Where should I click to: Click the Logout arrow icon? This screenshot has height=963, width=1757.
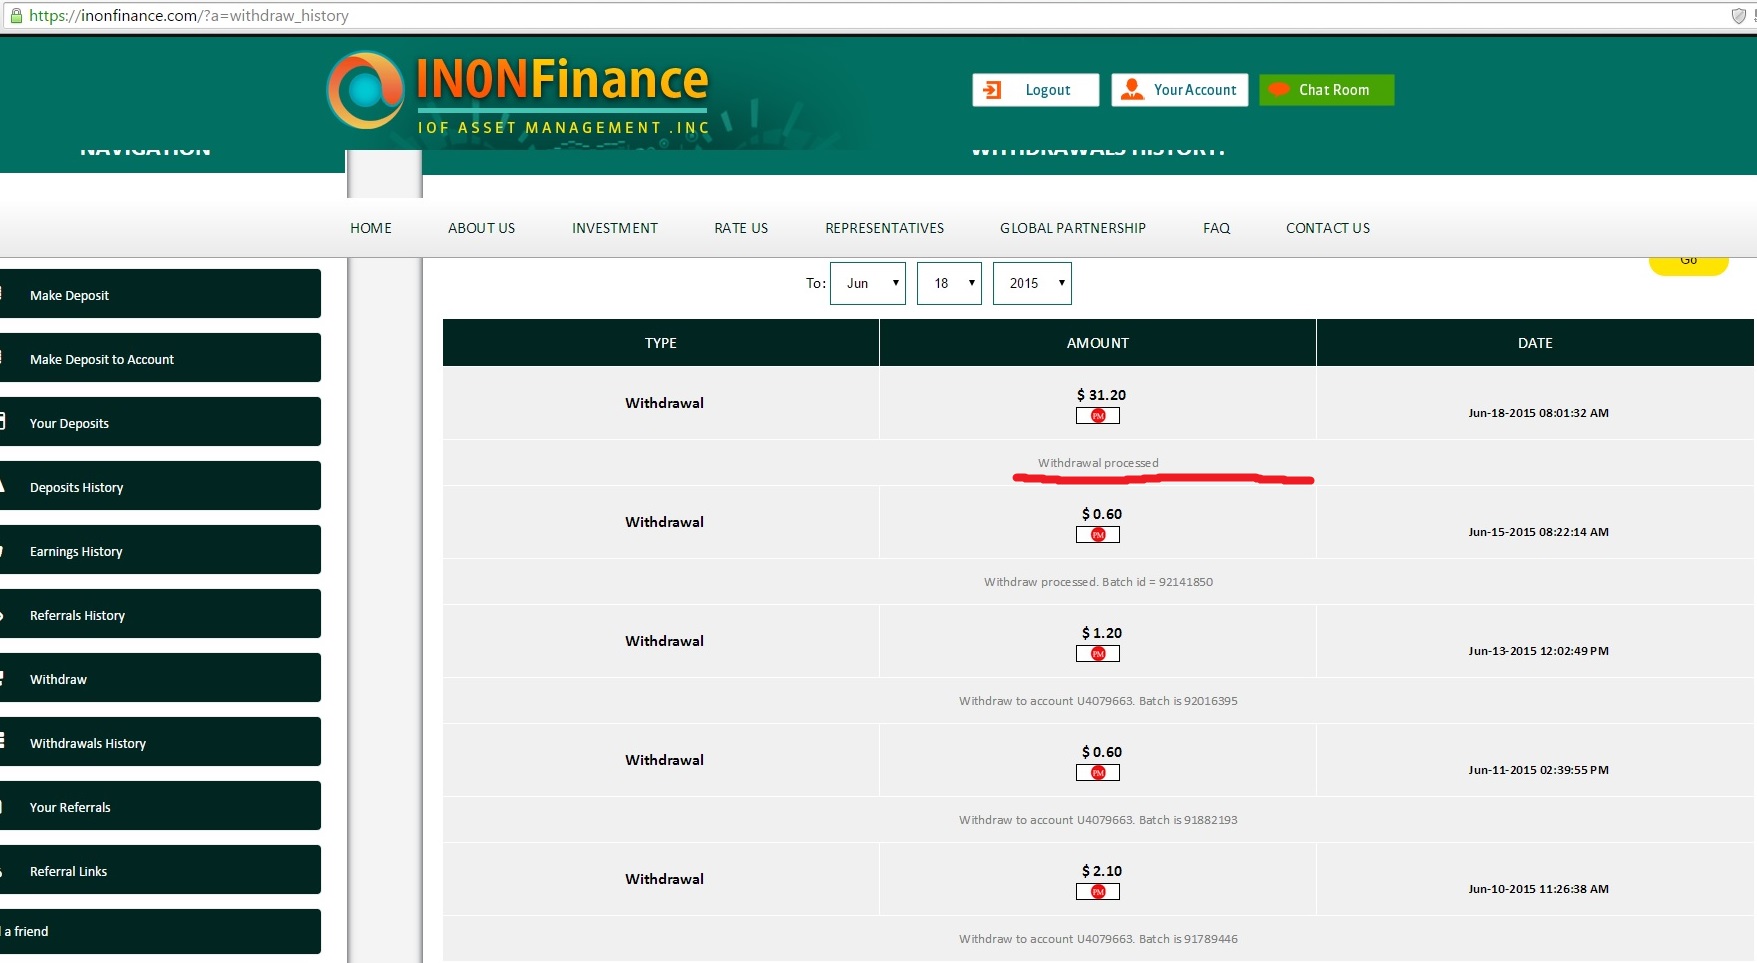992,90
